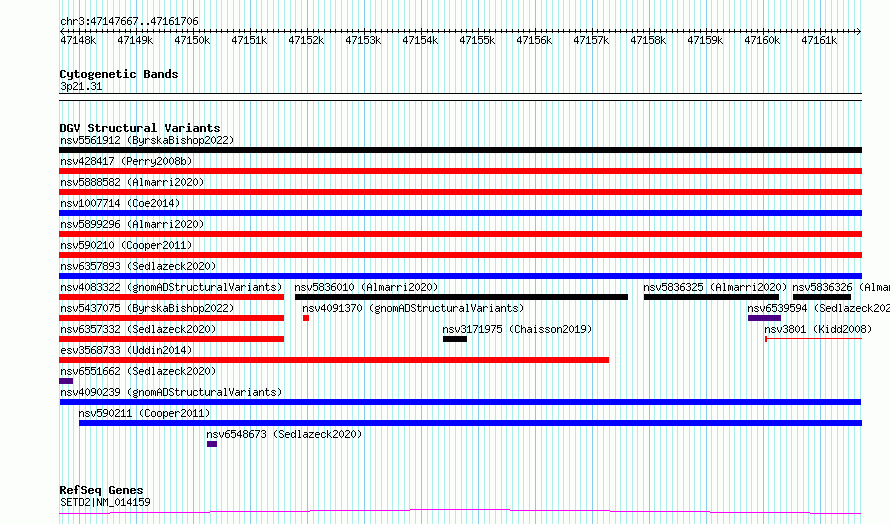Select the DGV Structural Variants track title
Screen dimensions: 890x524
point(140,128)
